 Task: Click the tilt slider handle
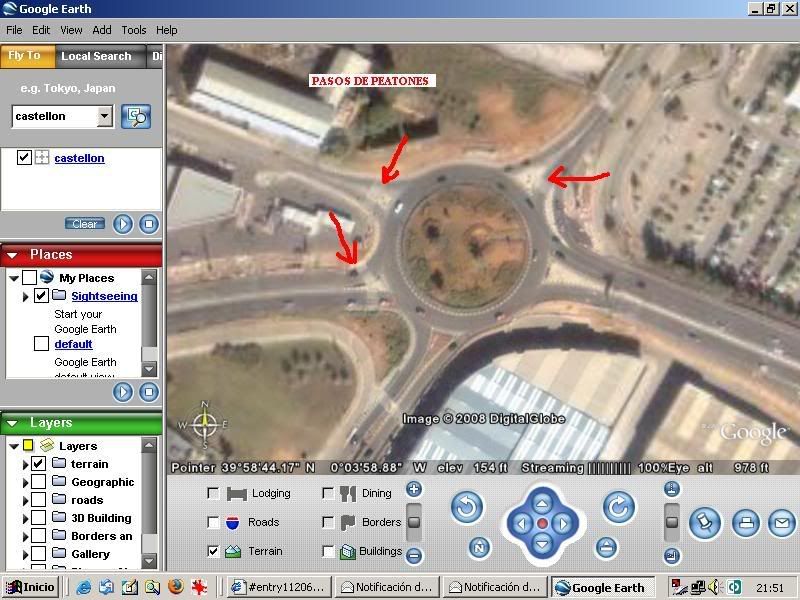click(x=672, y=521)
